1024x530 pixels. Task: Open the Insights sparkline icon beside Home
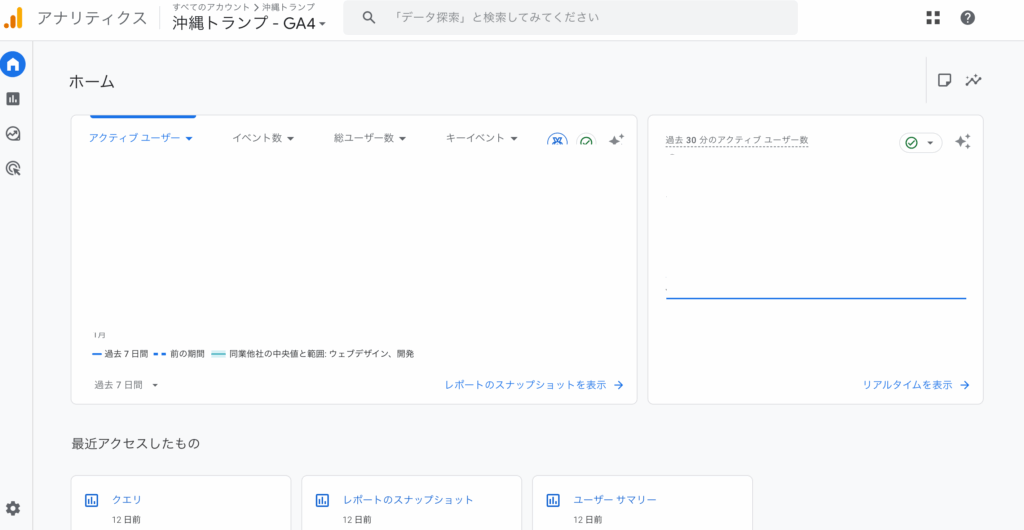pyautogui.click(x=974, y=80)
